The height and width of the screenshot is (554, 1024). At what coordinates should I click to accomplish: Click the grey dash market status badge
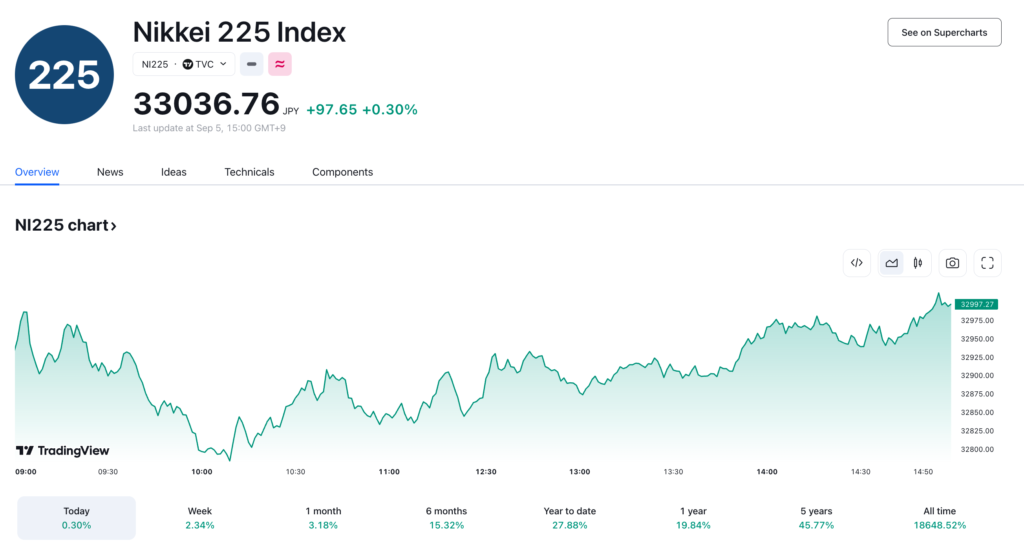click(x=251, y=64)
